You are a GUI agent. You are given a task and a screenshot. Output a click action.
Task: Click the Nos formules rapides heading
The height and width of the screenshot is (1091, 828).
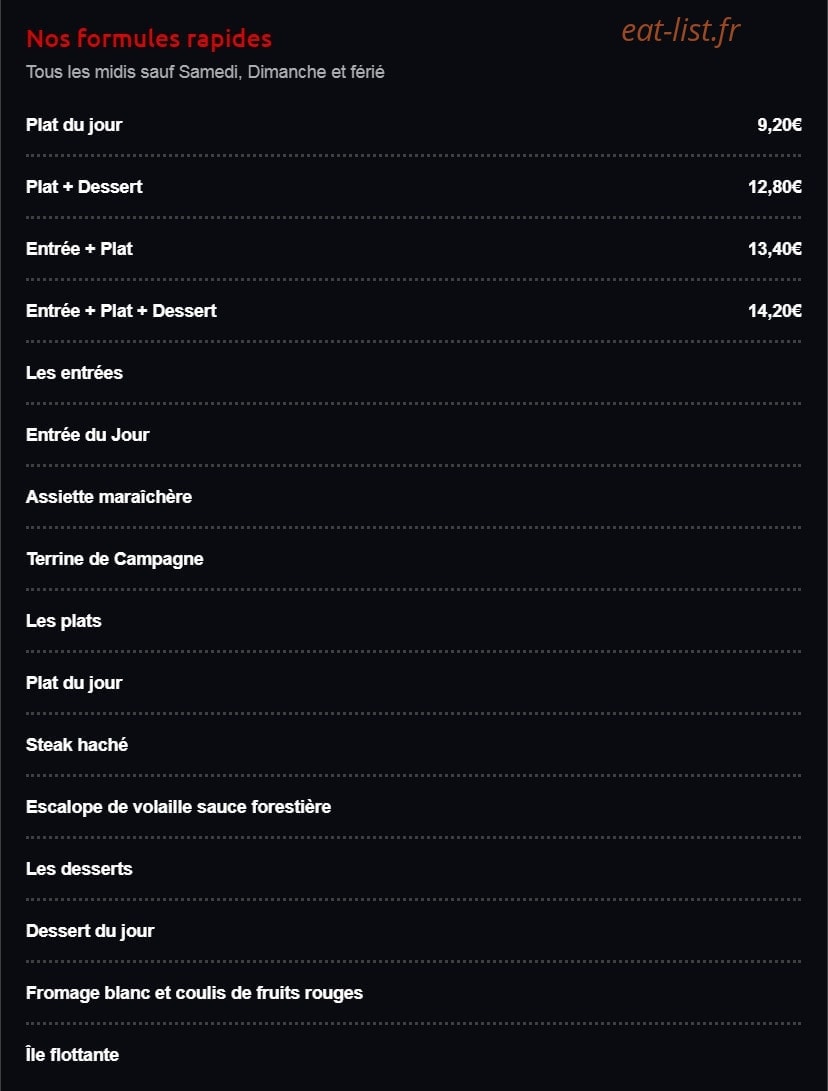click(x=149, y=38)
